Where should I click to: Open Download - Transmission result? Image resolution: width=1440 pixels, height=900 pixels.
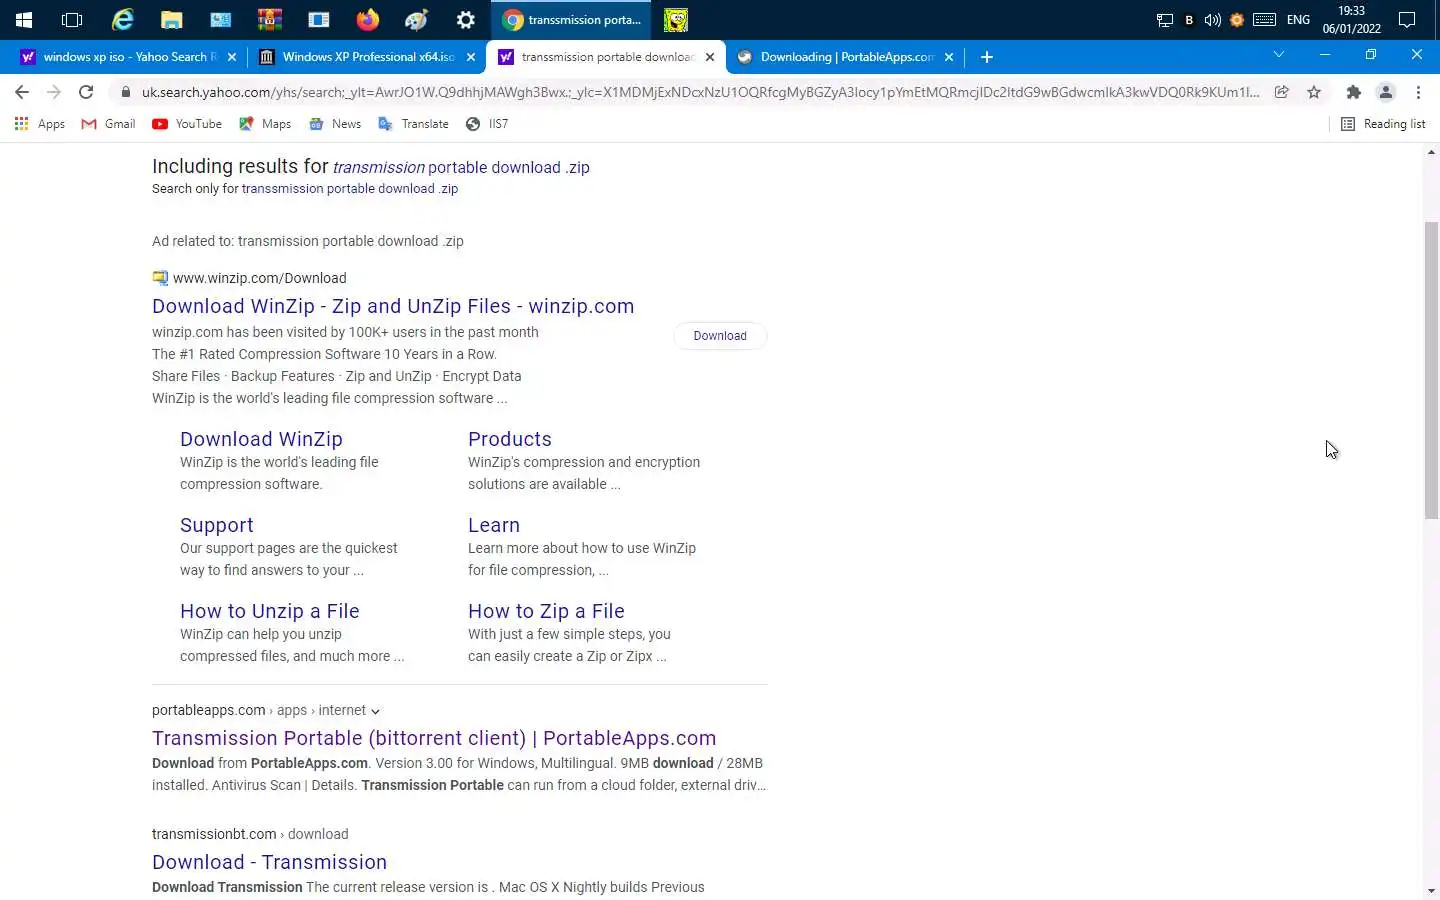coord(269,862)
